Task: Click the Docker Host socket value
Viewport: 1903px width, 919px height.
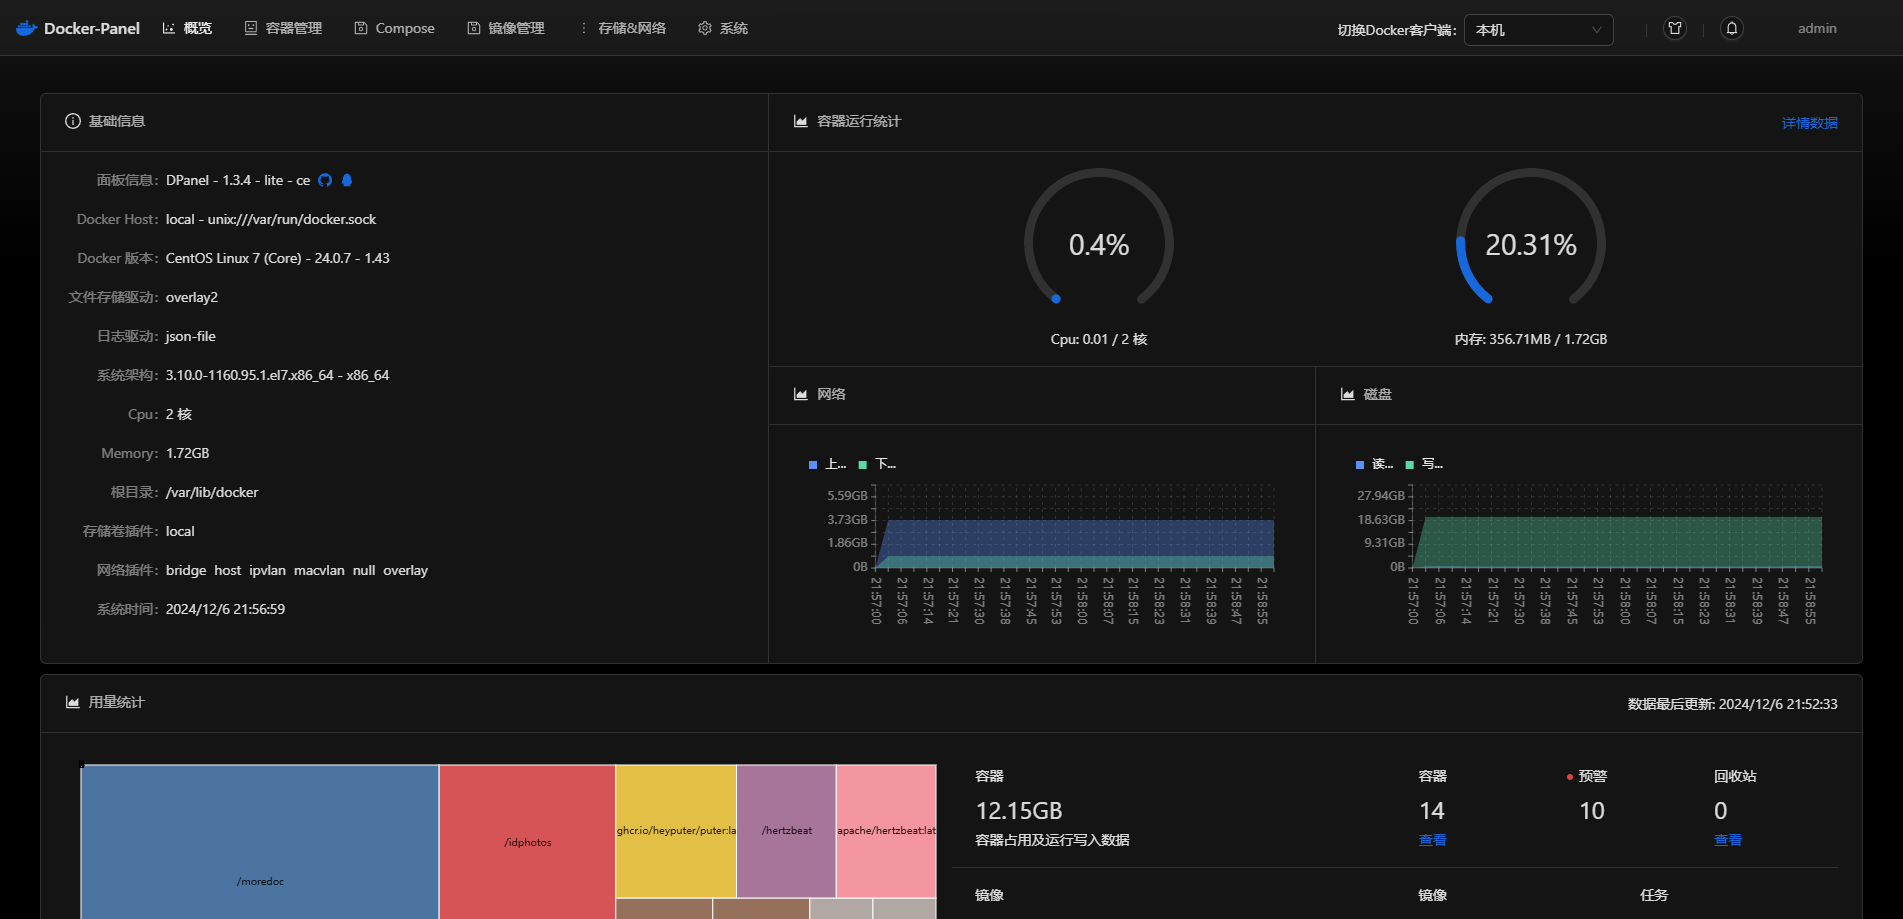Action: click(271, 219)
